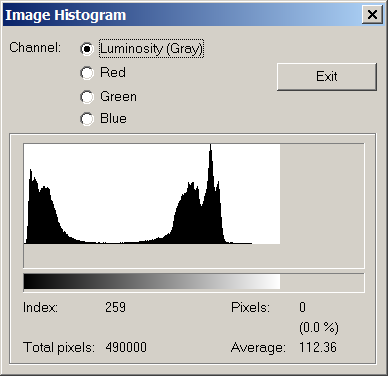Click the Pixels value 0
This screenshot has width=388, height=376.
pyautogui.click(x=302, y=307)
